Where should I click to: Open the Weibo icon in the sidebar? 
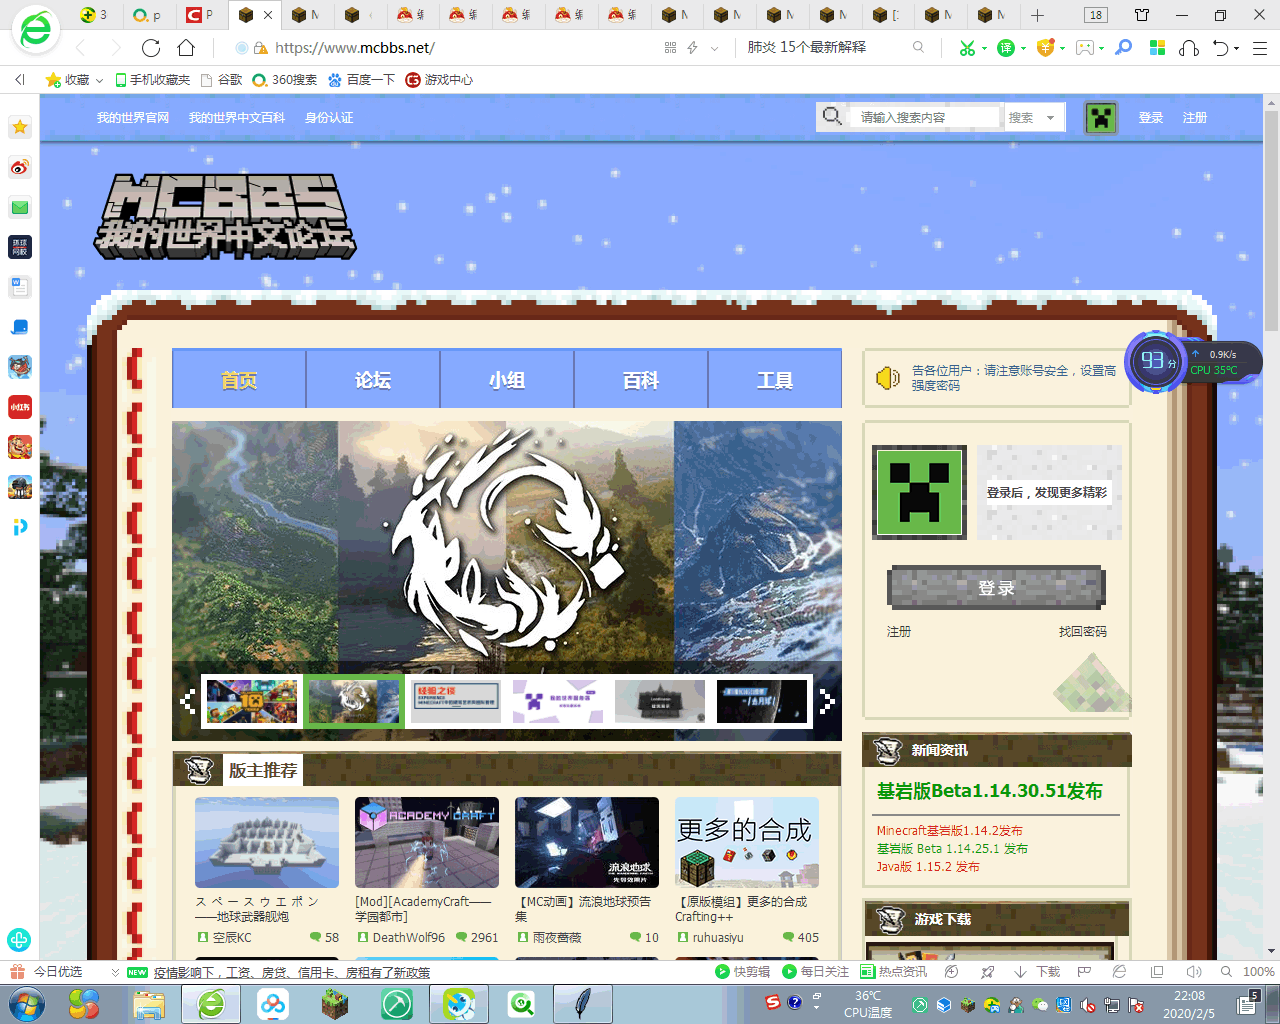click(x=20, y=167)
